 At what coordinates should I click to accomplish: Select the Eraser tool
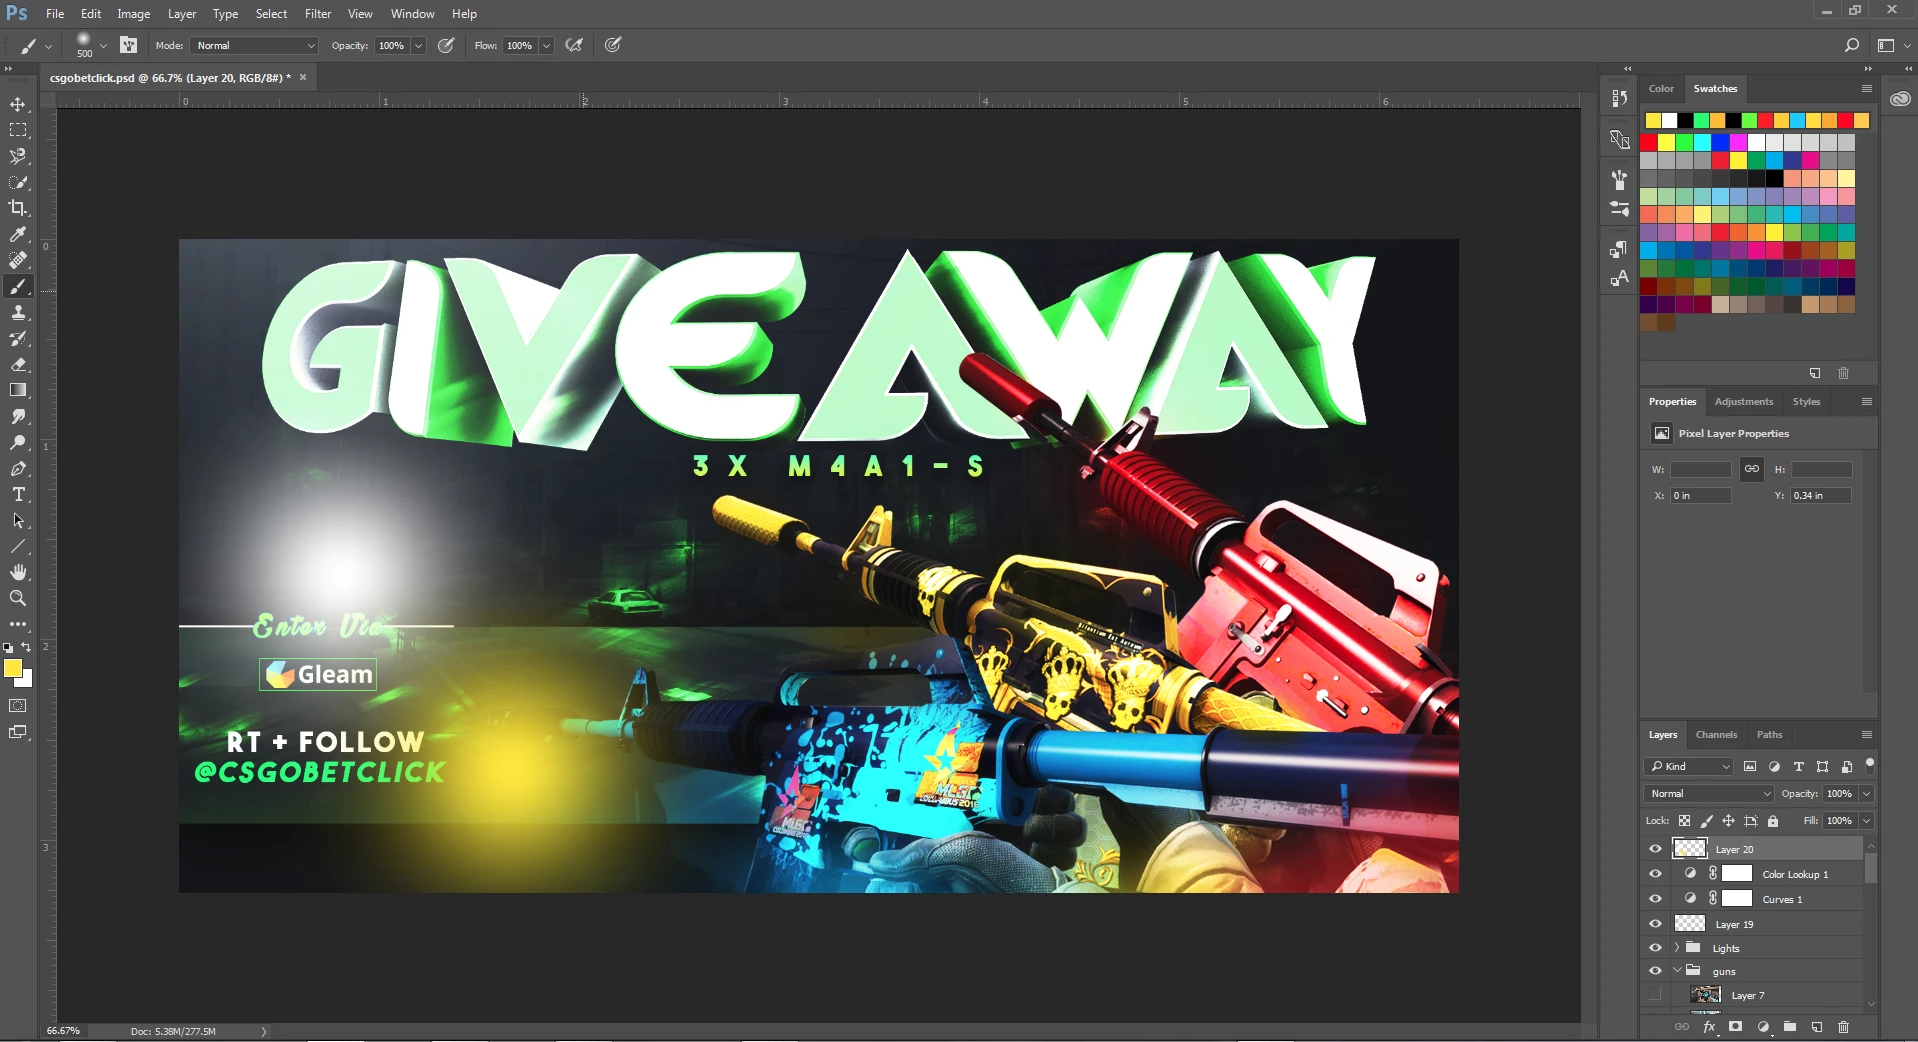pyautogui.click(x=18, y=364)
